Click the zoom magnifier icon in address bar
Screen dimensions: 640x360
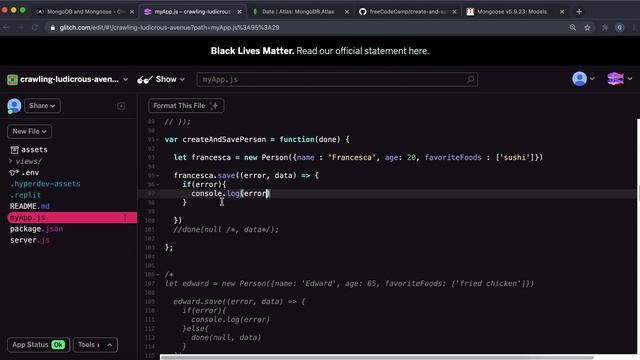point(573,27)
